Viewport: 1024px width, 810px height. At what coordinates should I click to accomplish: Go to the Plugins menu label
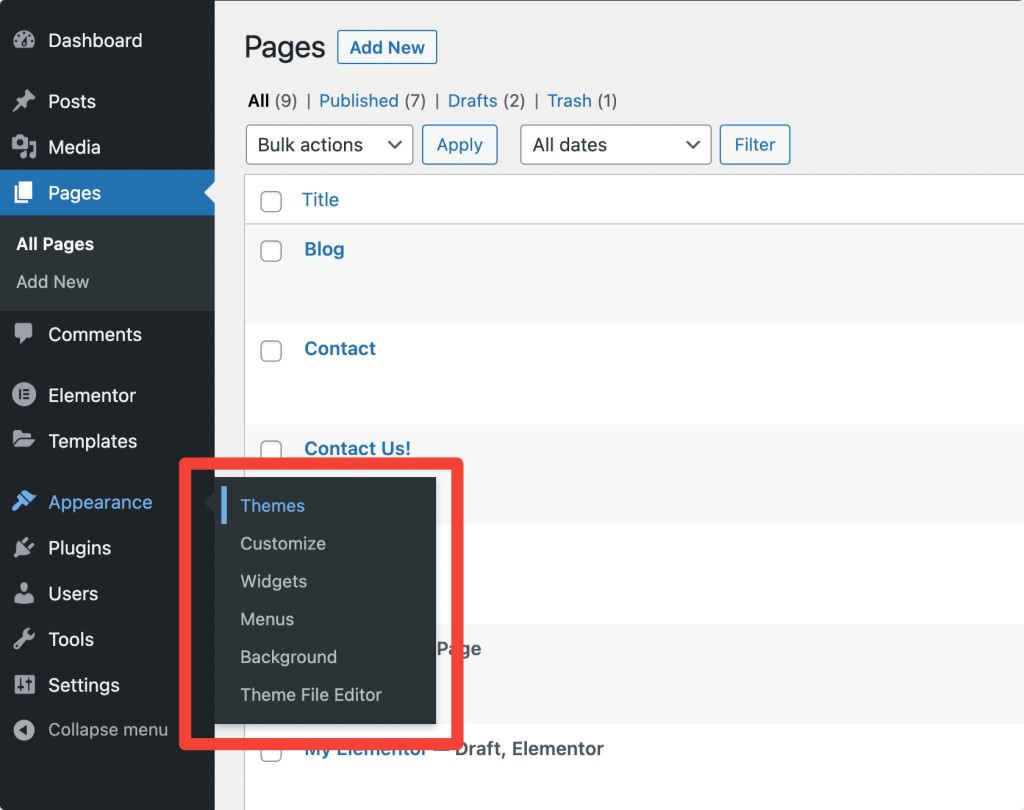point(80,548)
